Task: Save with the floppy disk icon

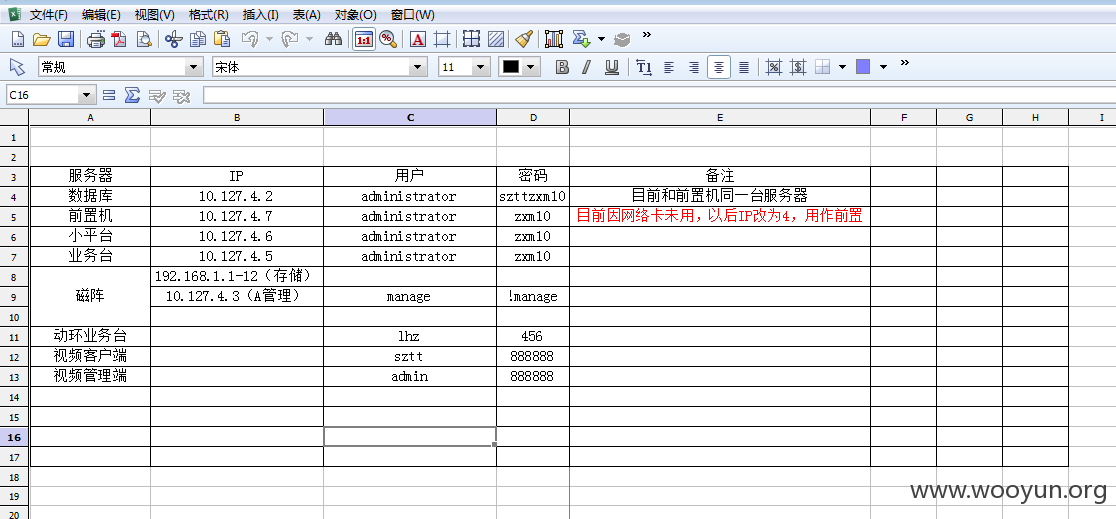Action: (x=65, y=39)
